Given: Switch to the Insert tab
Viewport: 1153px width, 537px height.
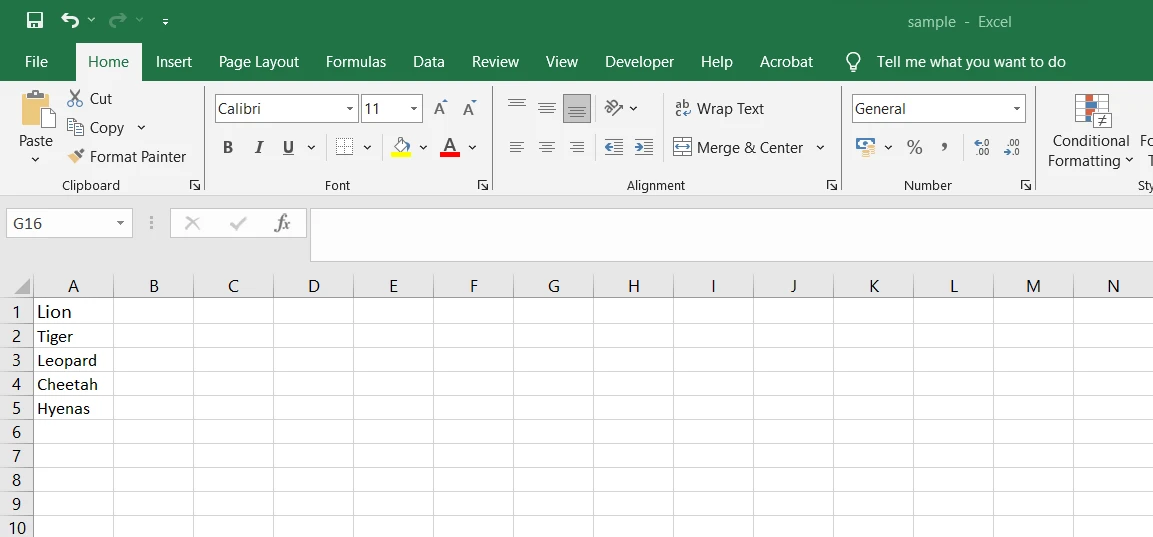Looking at the screenshot, I should pos(174,62).
